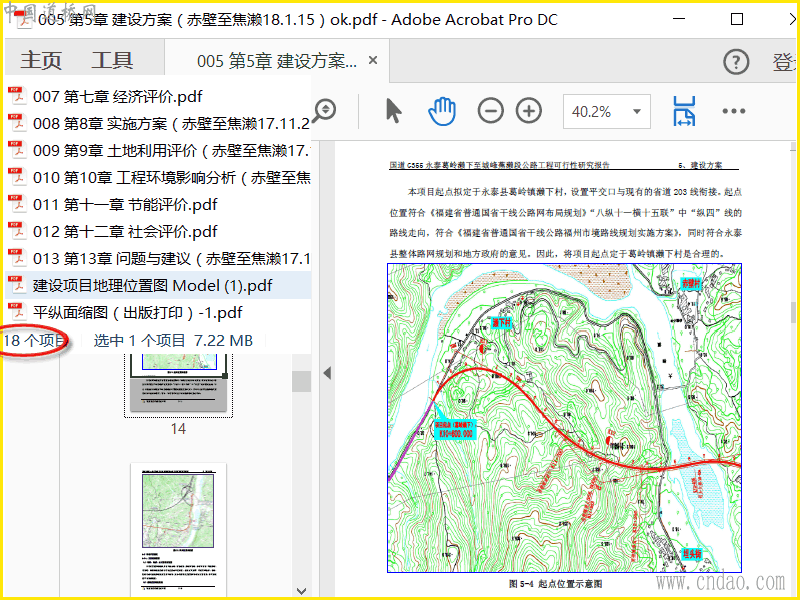Close the 005 第5章 document tab
This screenshot has width=800, height=600.
coord(373,61)
